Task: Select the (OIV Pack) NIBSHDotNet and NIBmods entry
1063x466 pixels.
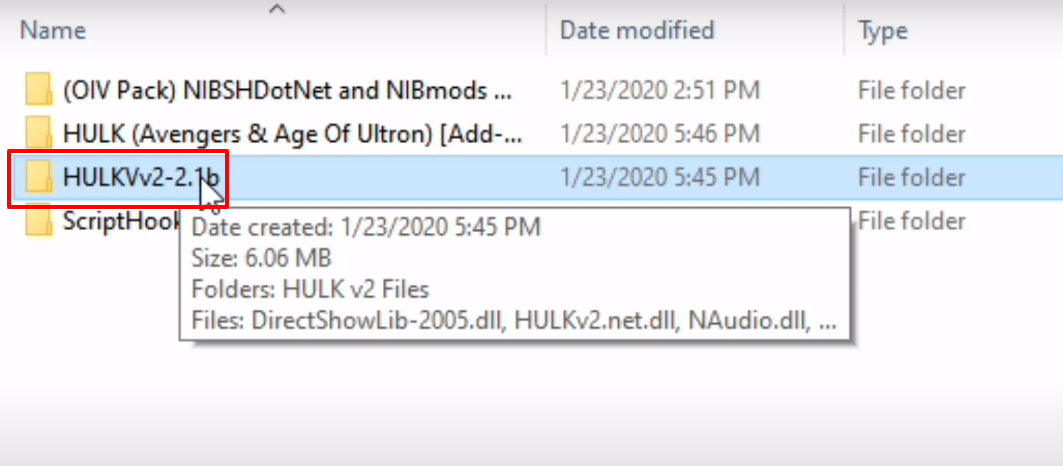Action: coord(287,90)
